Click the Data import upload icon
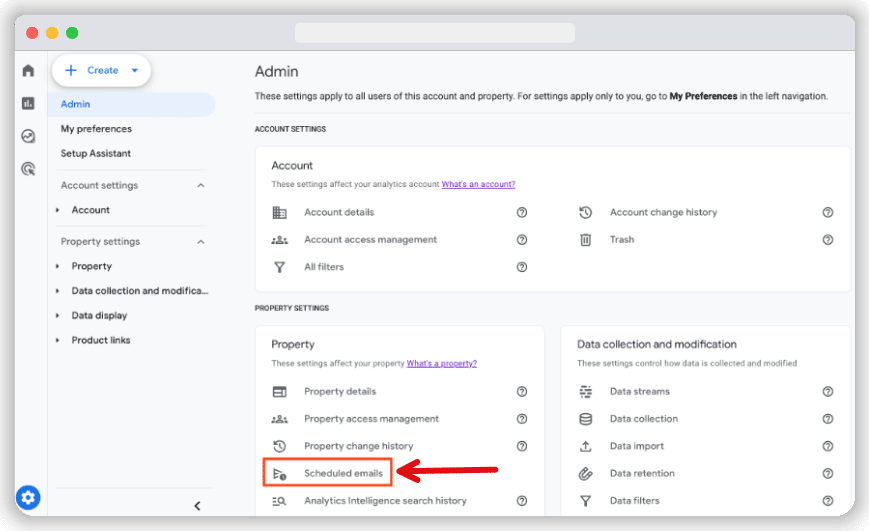This screenshot has height=531, width=869. pyautogui.click(x=585, y=446)
